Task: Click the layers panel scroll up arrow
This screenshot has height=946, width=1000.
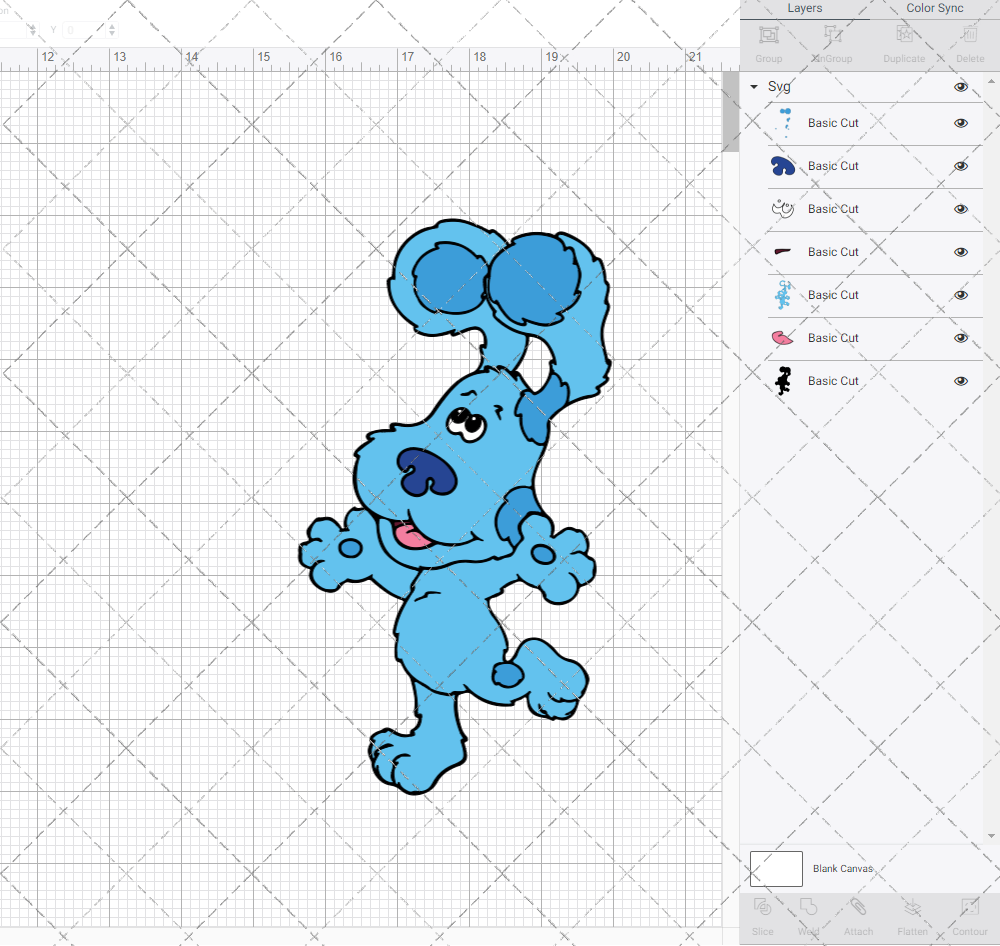Action: 990,82
